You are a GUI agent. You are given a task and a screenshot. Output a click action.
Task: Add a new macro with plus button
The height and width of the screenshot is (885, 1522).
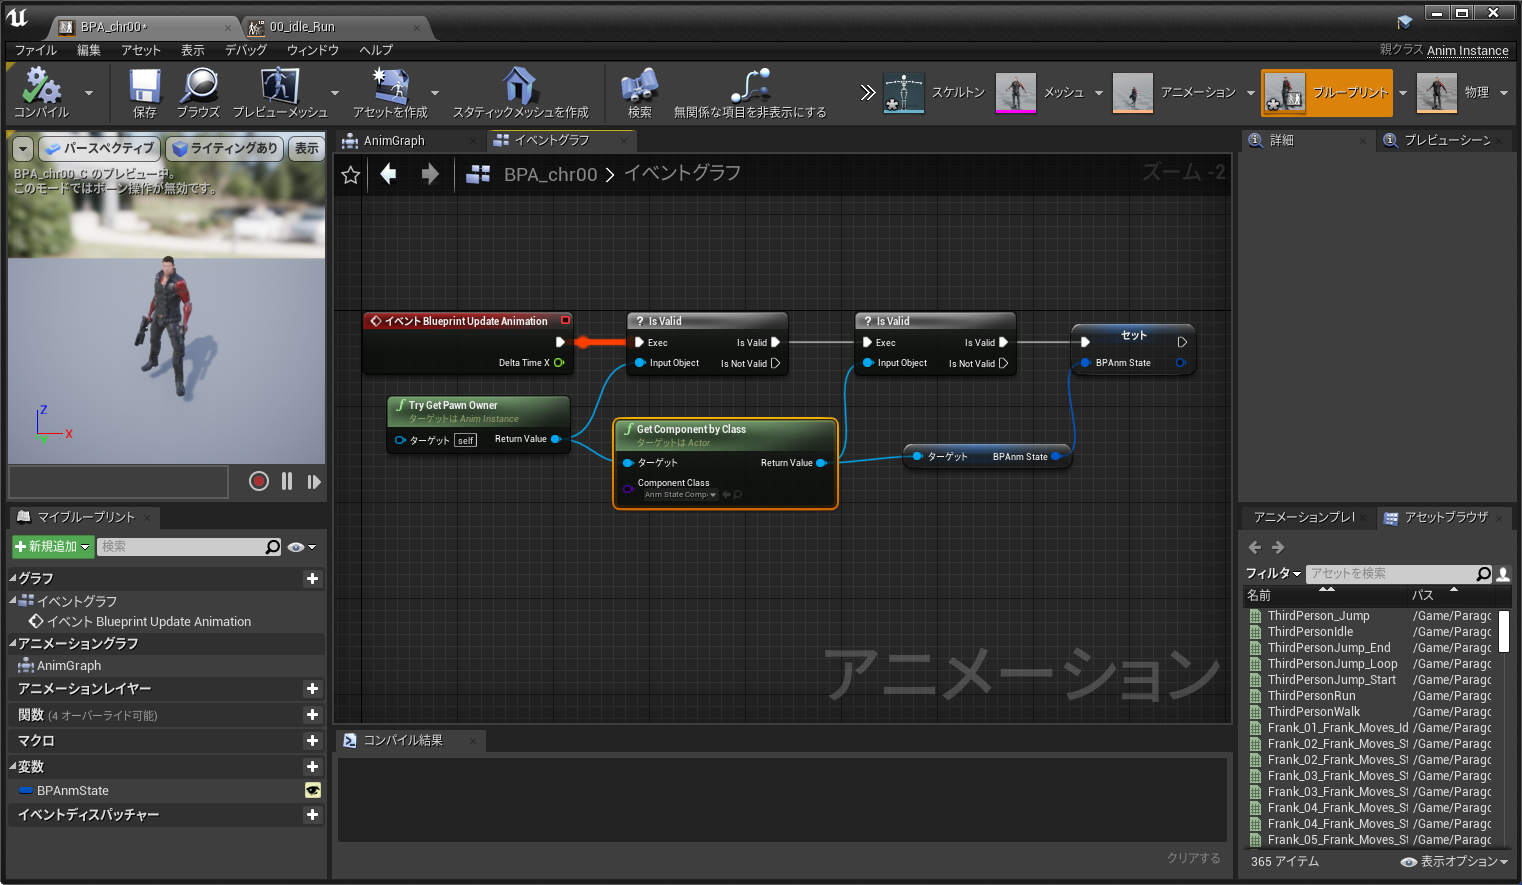pos(313,740)
